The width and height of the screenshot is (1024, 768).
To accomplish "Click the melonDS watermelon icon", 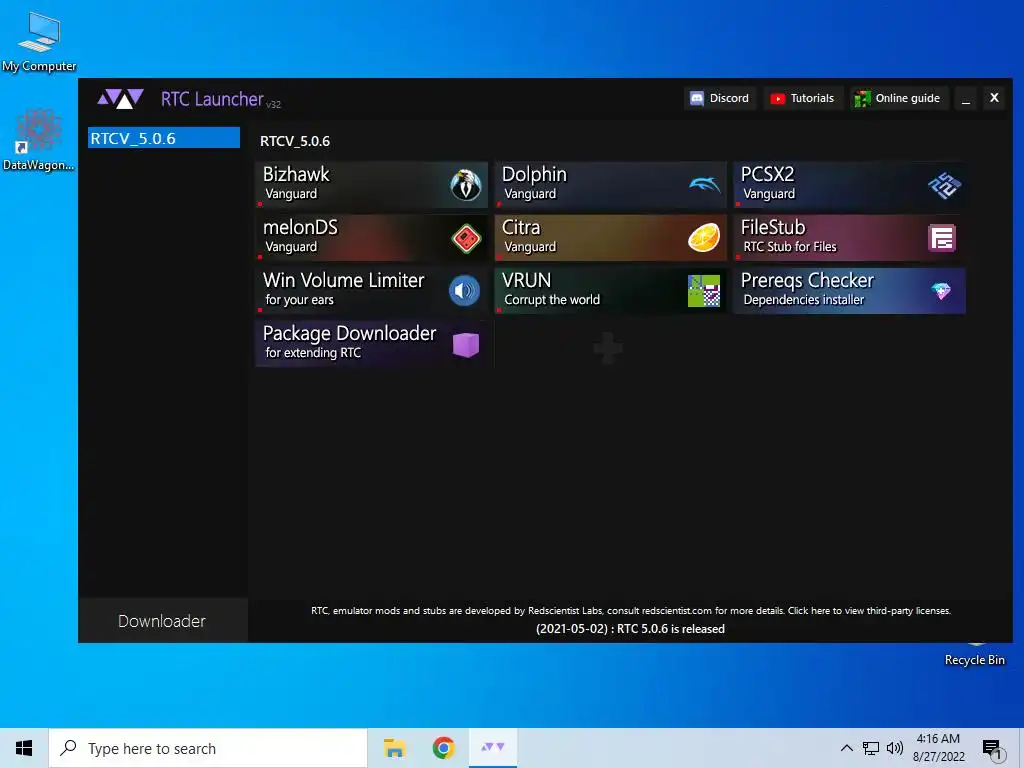I will click(x=466, y=238).
